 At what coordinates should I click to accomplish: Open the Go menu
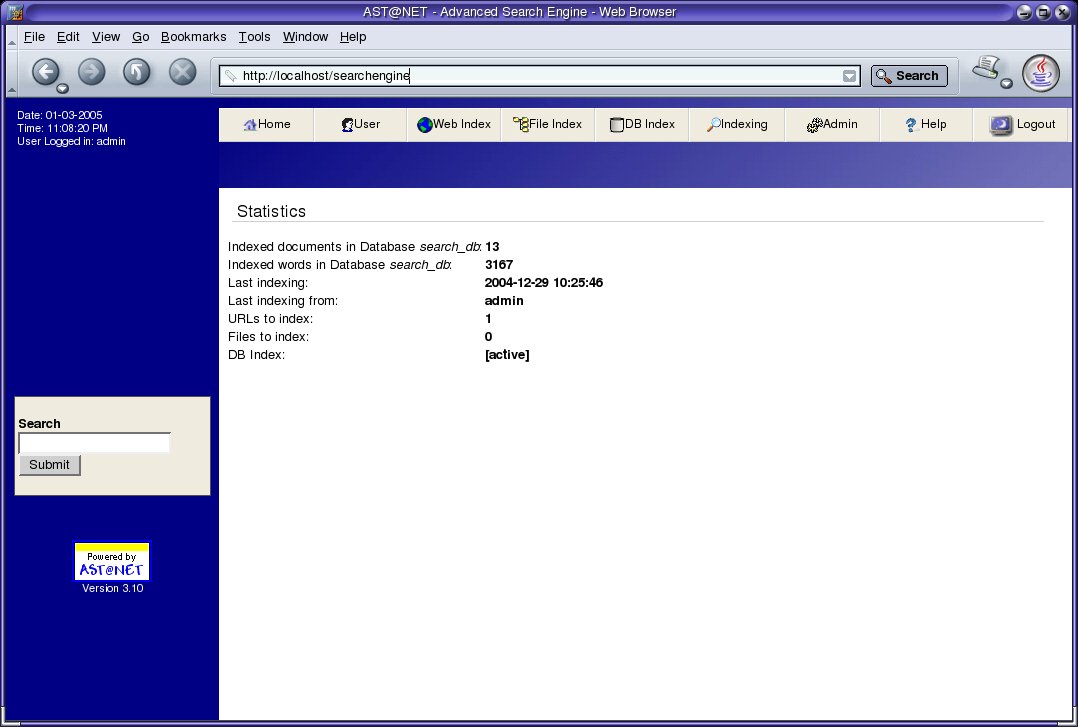[140, 37]
